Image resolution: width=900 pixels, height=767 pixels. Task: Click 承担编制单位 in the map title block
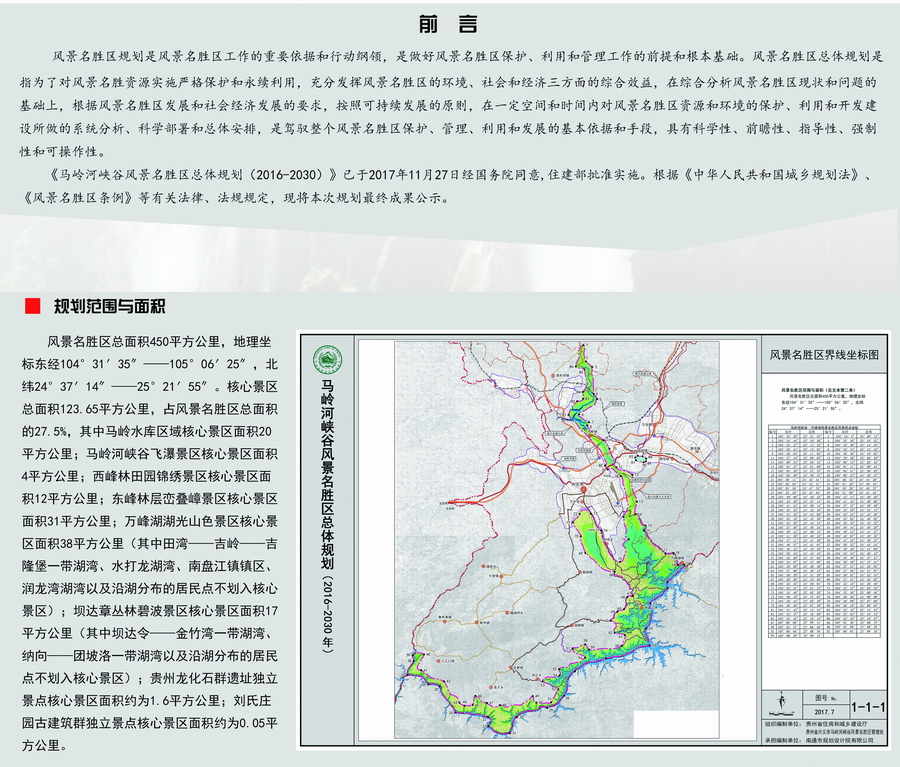point(782,740)
